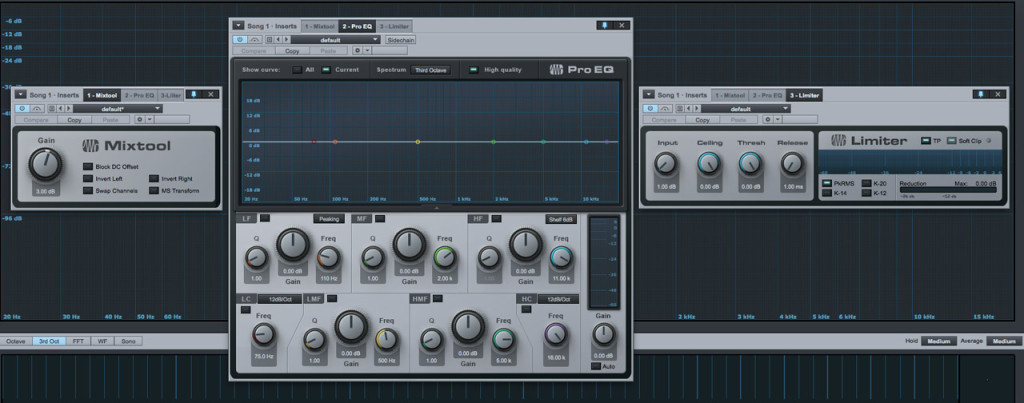This screenshot has width=1024, height=403.
Task: Enable Block DC Offset in Mixtool
Action: [88, 167]
